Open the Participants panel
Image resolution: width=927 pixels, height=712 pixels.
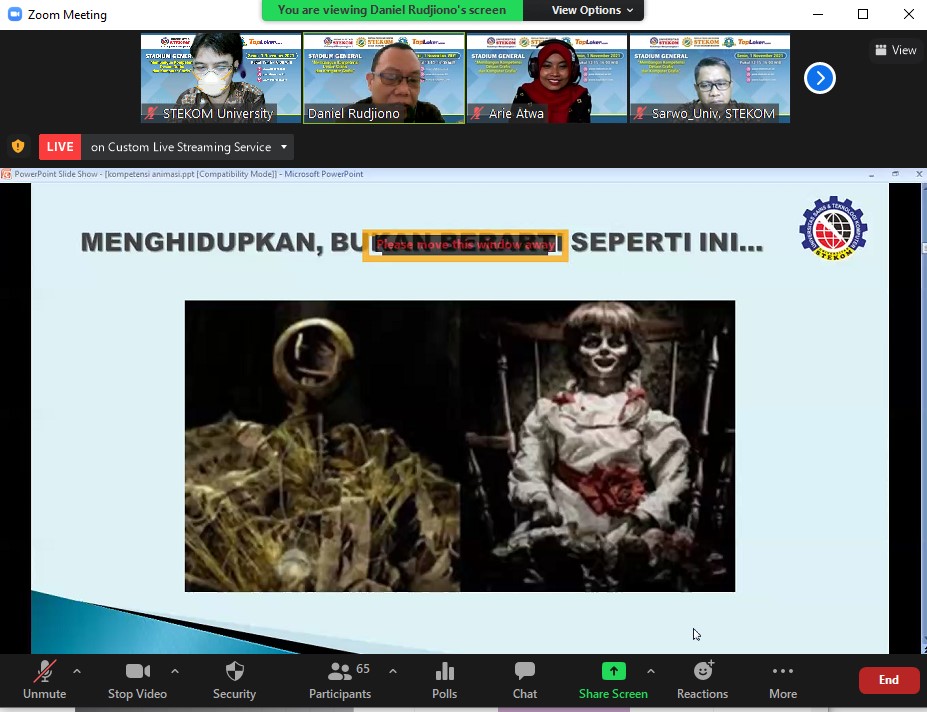pos(340,679)
